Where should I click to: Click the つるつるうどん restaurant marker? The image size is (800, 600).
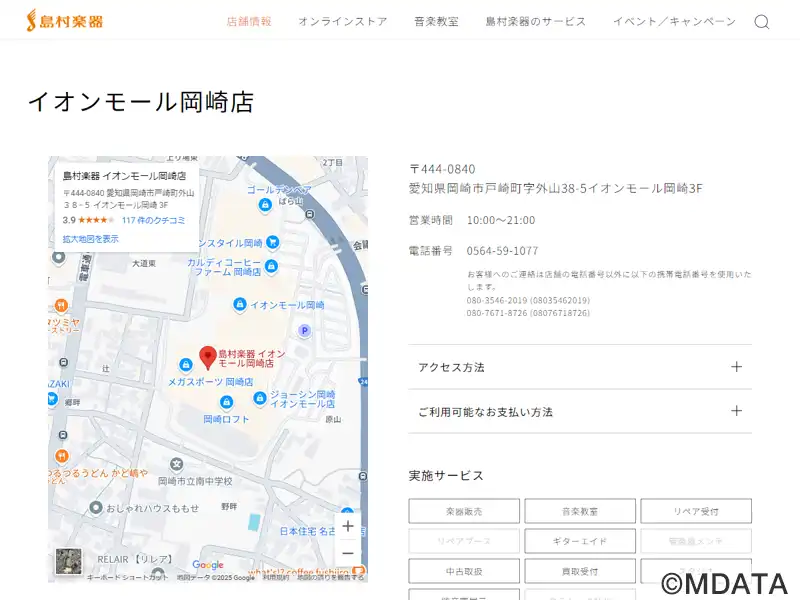(62, 456)
